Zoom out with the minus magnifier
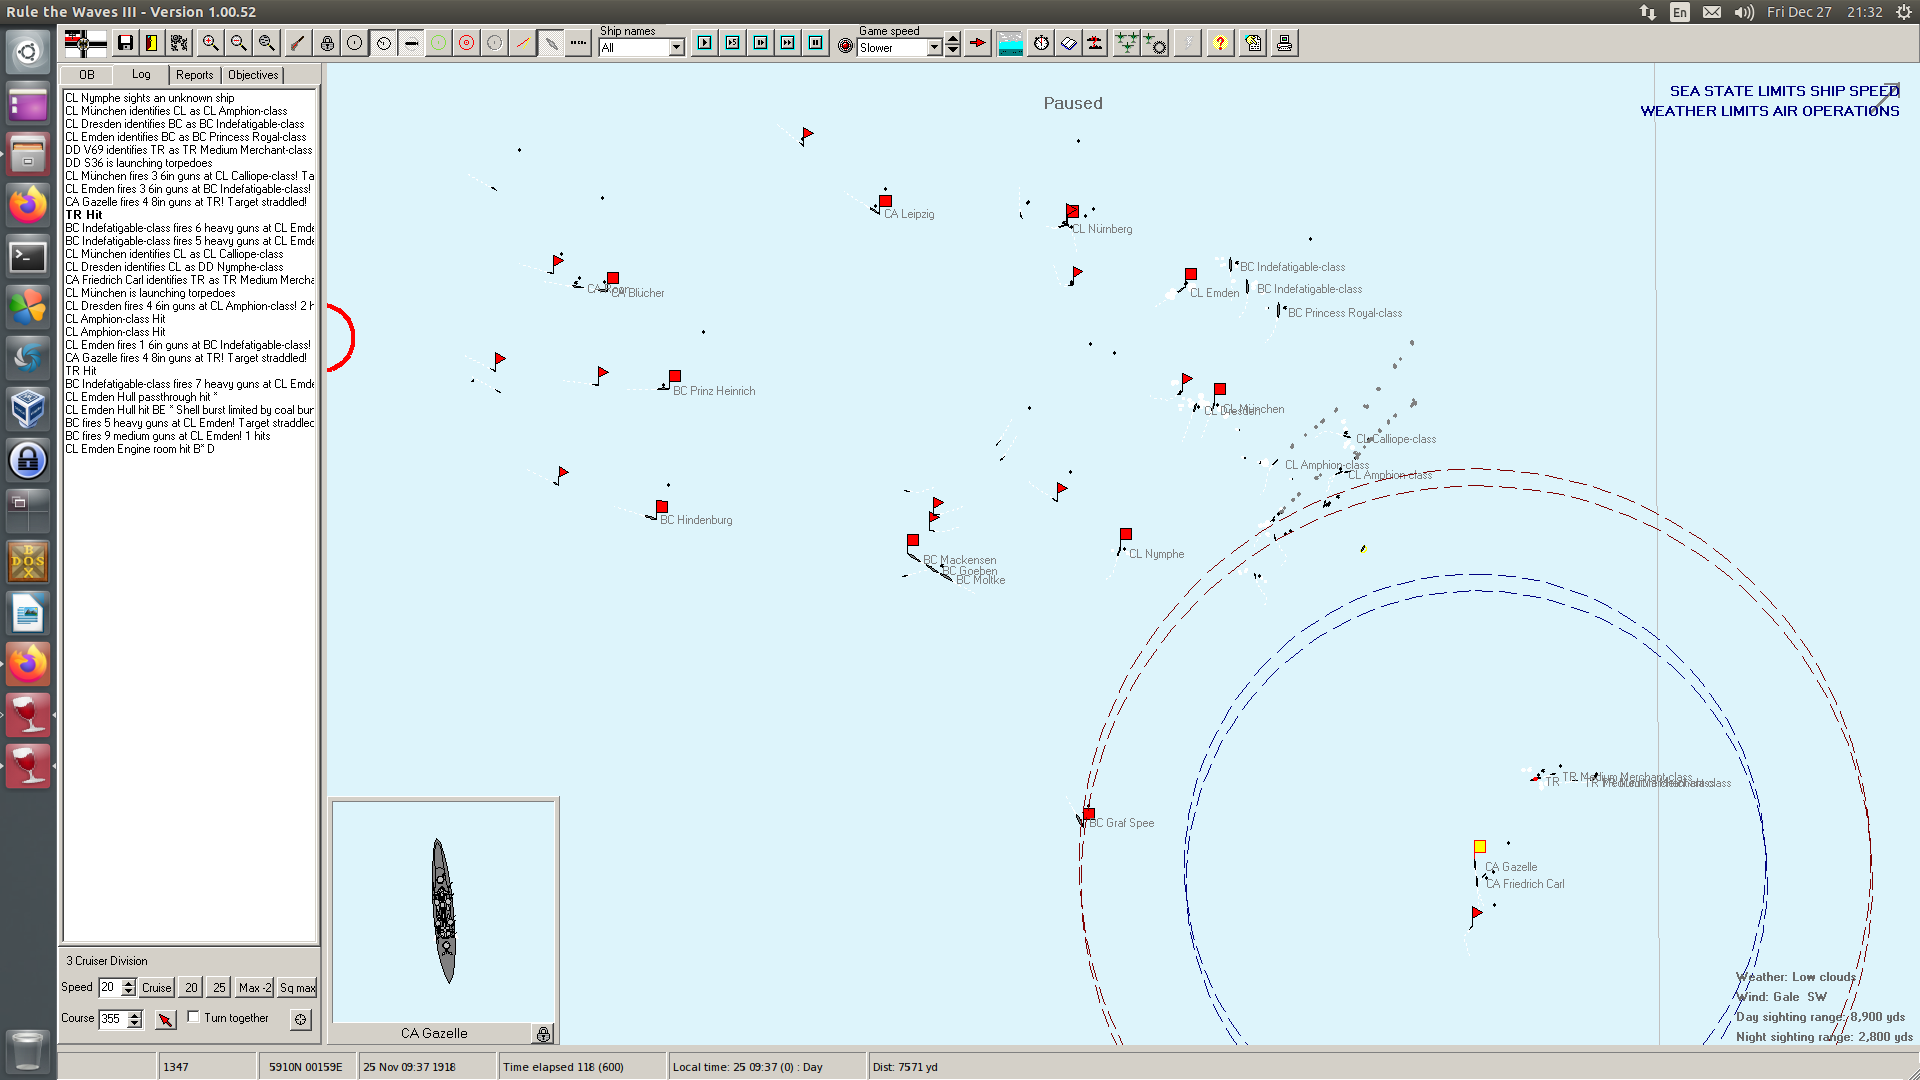The image size is (1920, 1080). click(238, 43)
